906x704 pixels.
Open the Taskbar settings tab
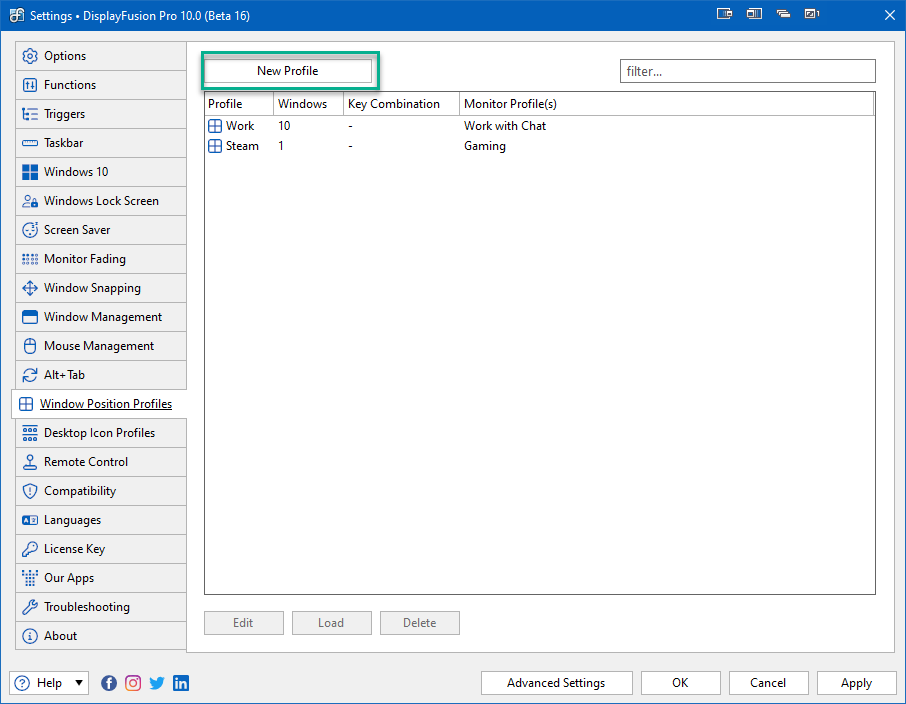click(x=101, y=143)
